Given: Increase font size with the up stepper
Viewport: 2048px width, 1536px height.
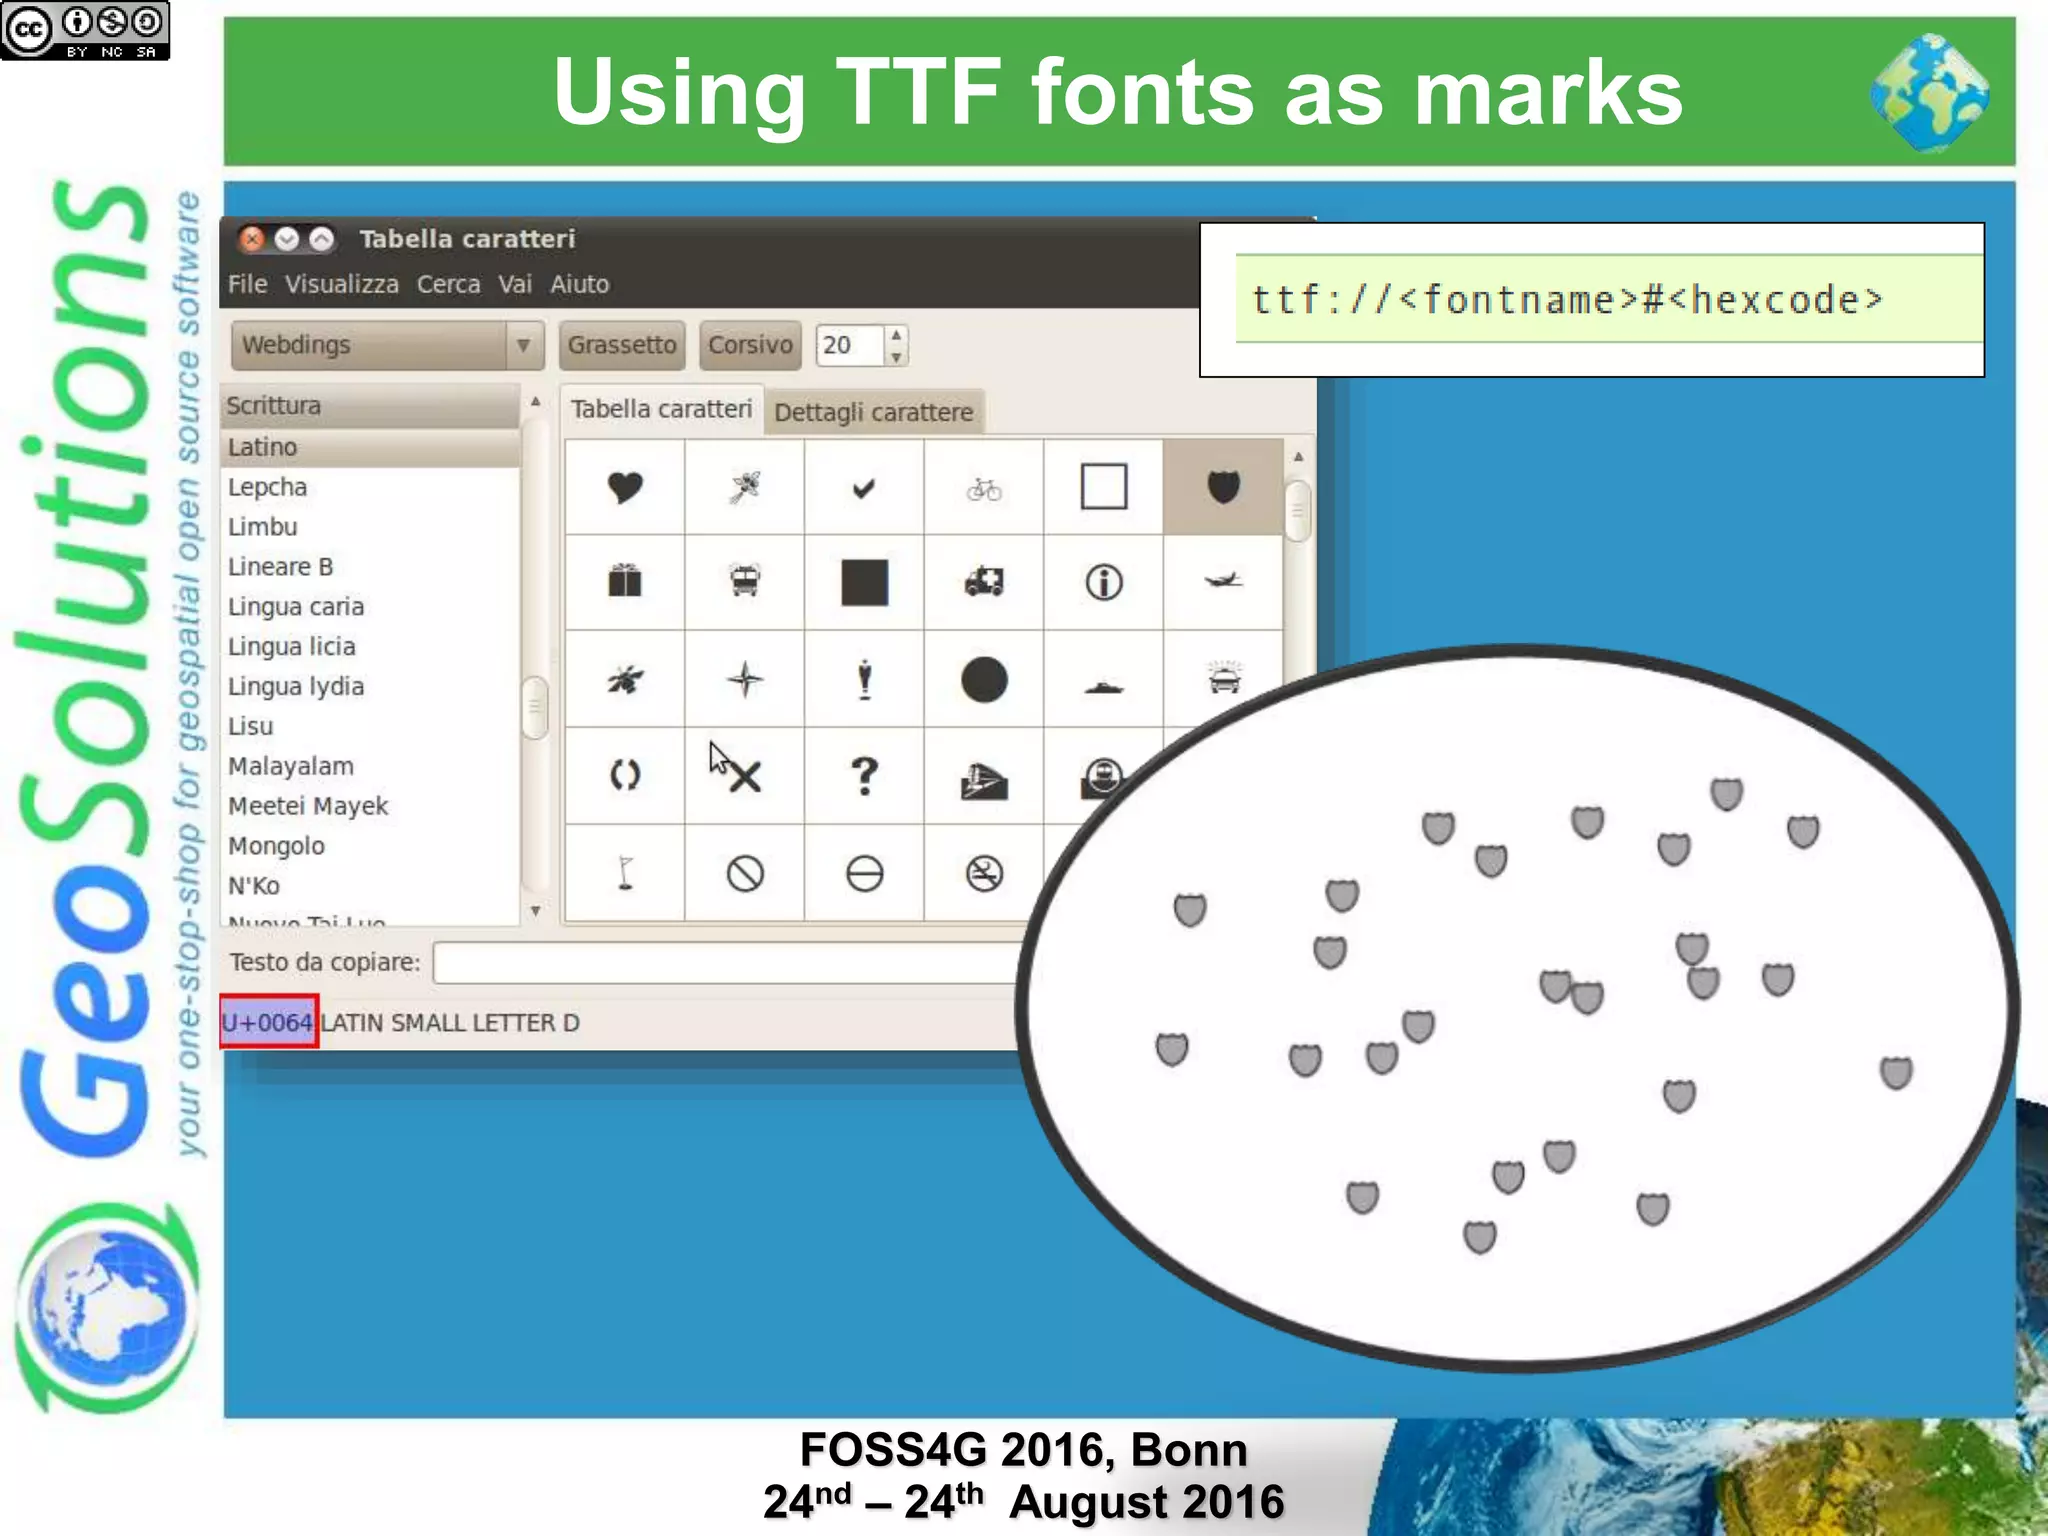Looking at the screenshot, I should tap(896, 334).
